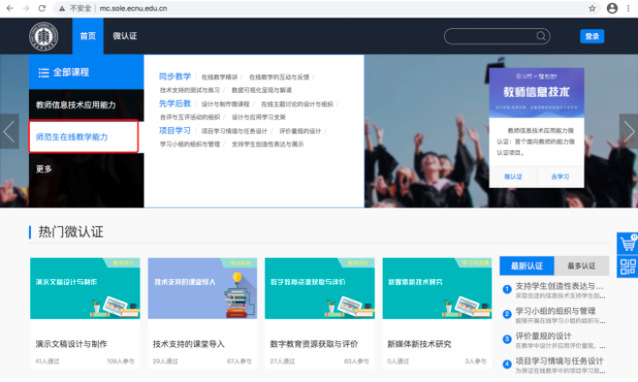Open 数据可视化呈现与解读 link
The image size is (638, 382).
tap(262, 90)
